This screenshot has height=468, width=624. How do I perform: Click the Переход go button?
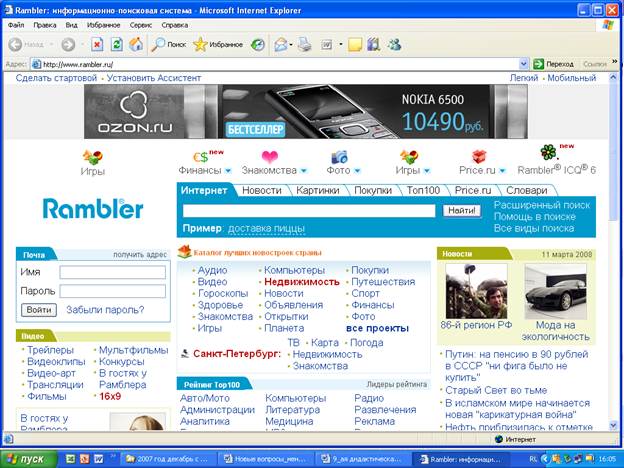[553, 64]
